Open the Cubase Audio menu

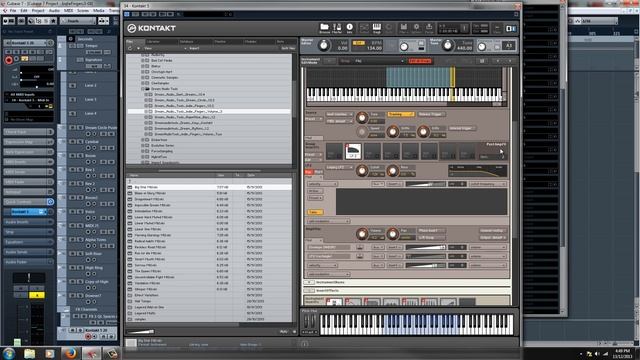click(x=54, y=11)
